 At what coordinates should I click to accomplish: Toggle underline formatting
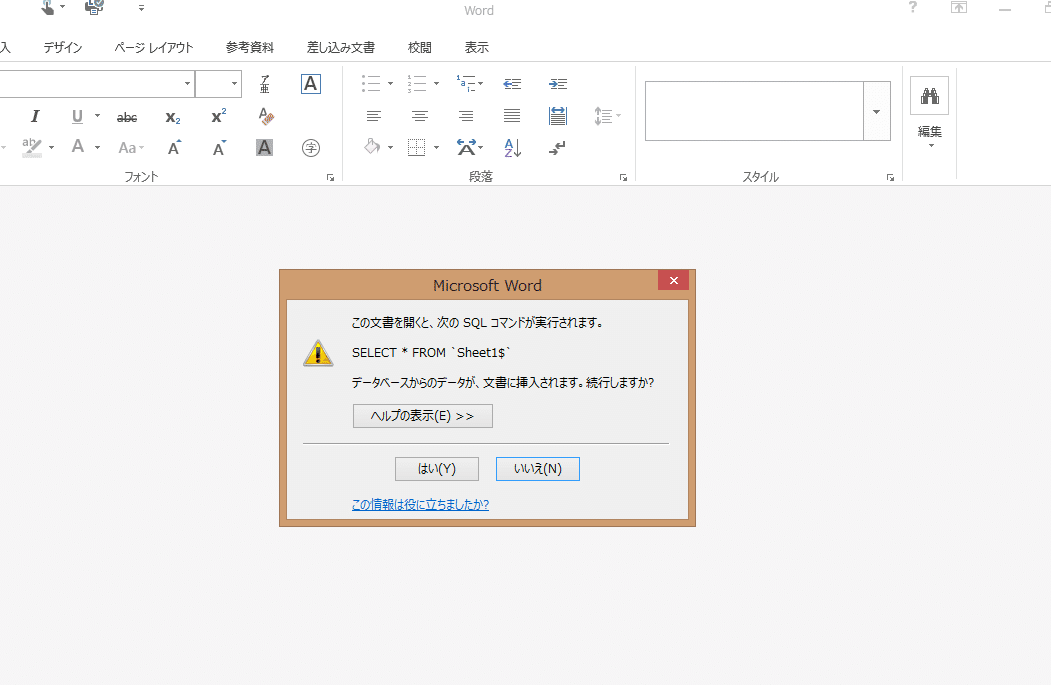point(77,117)
